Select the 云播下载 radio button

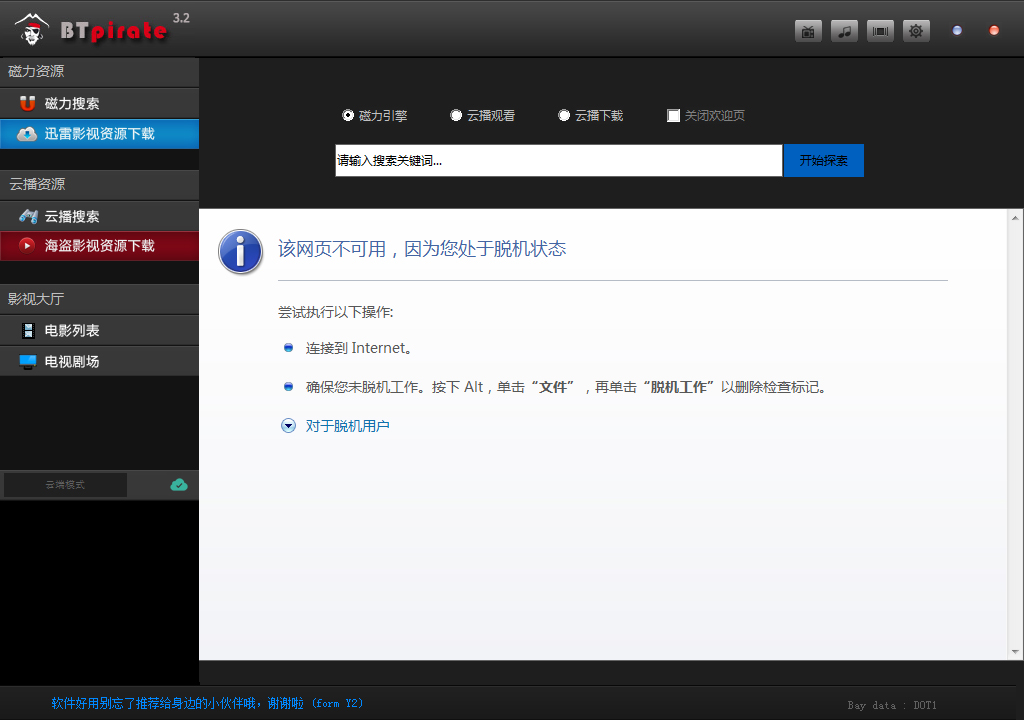click(x=564, y=115)
